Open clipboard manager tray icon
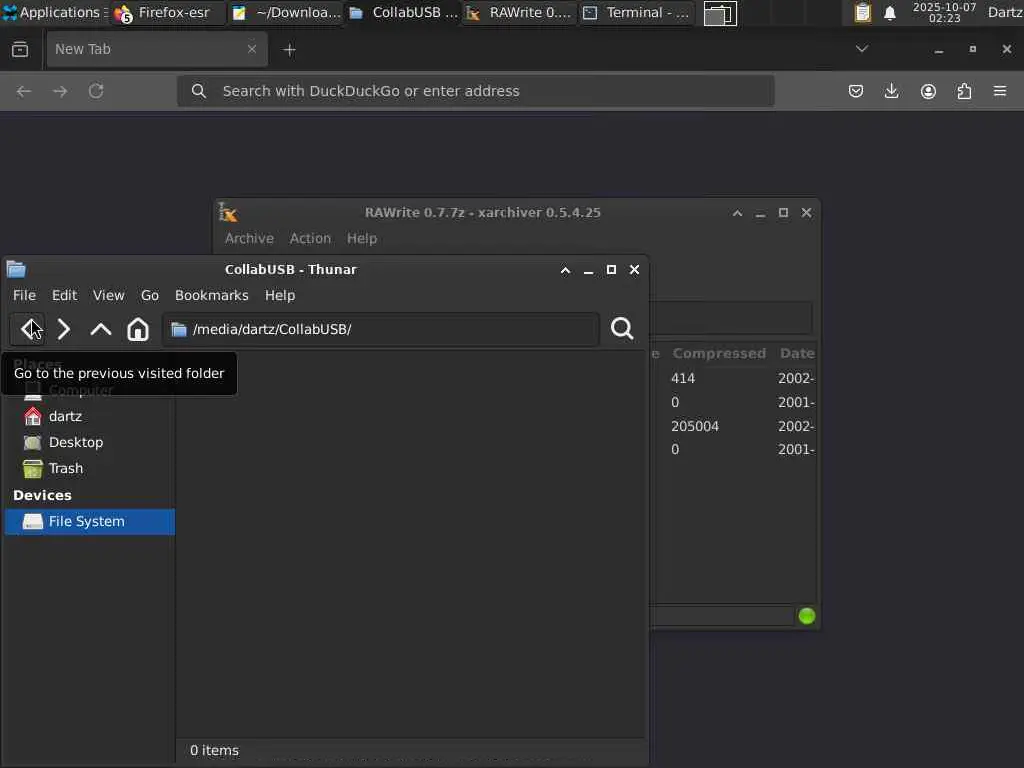1024x768 pixels. (x=863, y=12)
